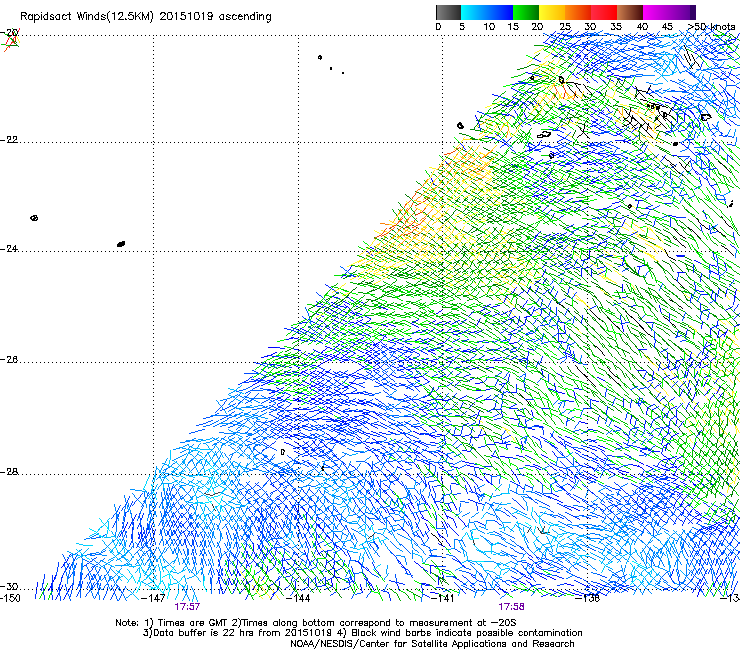Click the -141 longitude axis label
Viewport: 740px width, 650px height.
(442, 598)
